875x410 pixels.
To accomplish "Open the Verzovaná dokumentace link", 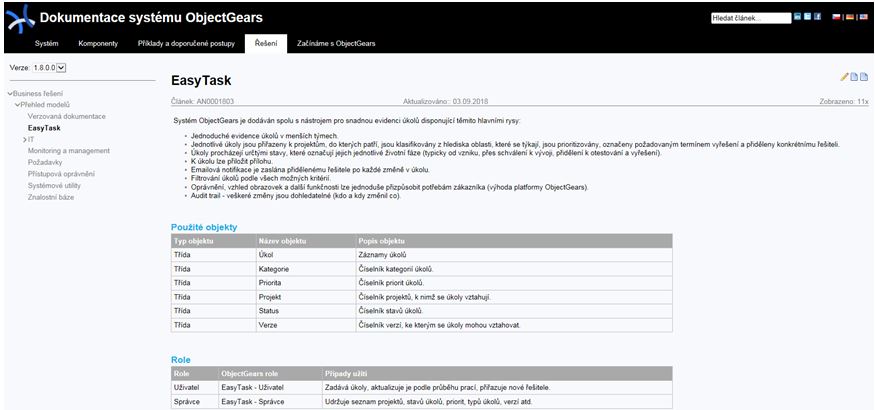I will [x=66, y=117].
